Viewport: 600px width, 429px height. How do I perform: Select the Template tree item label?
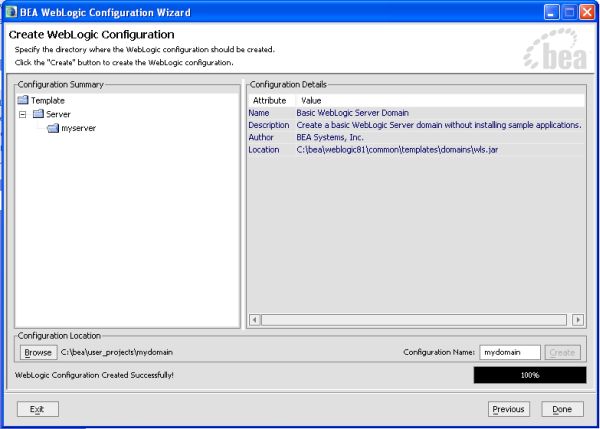click(48, 101)
